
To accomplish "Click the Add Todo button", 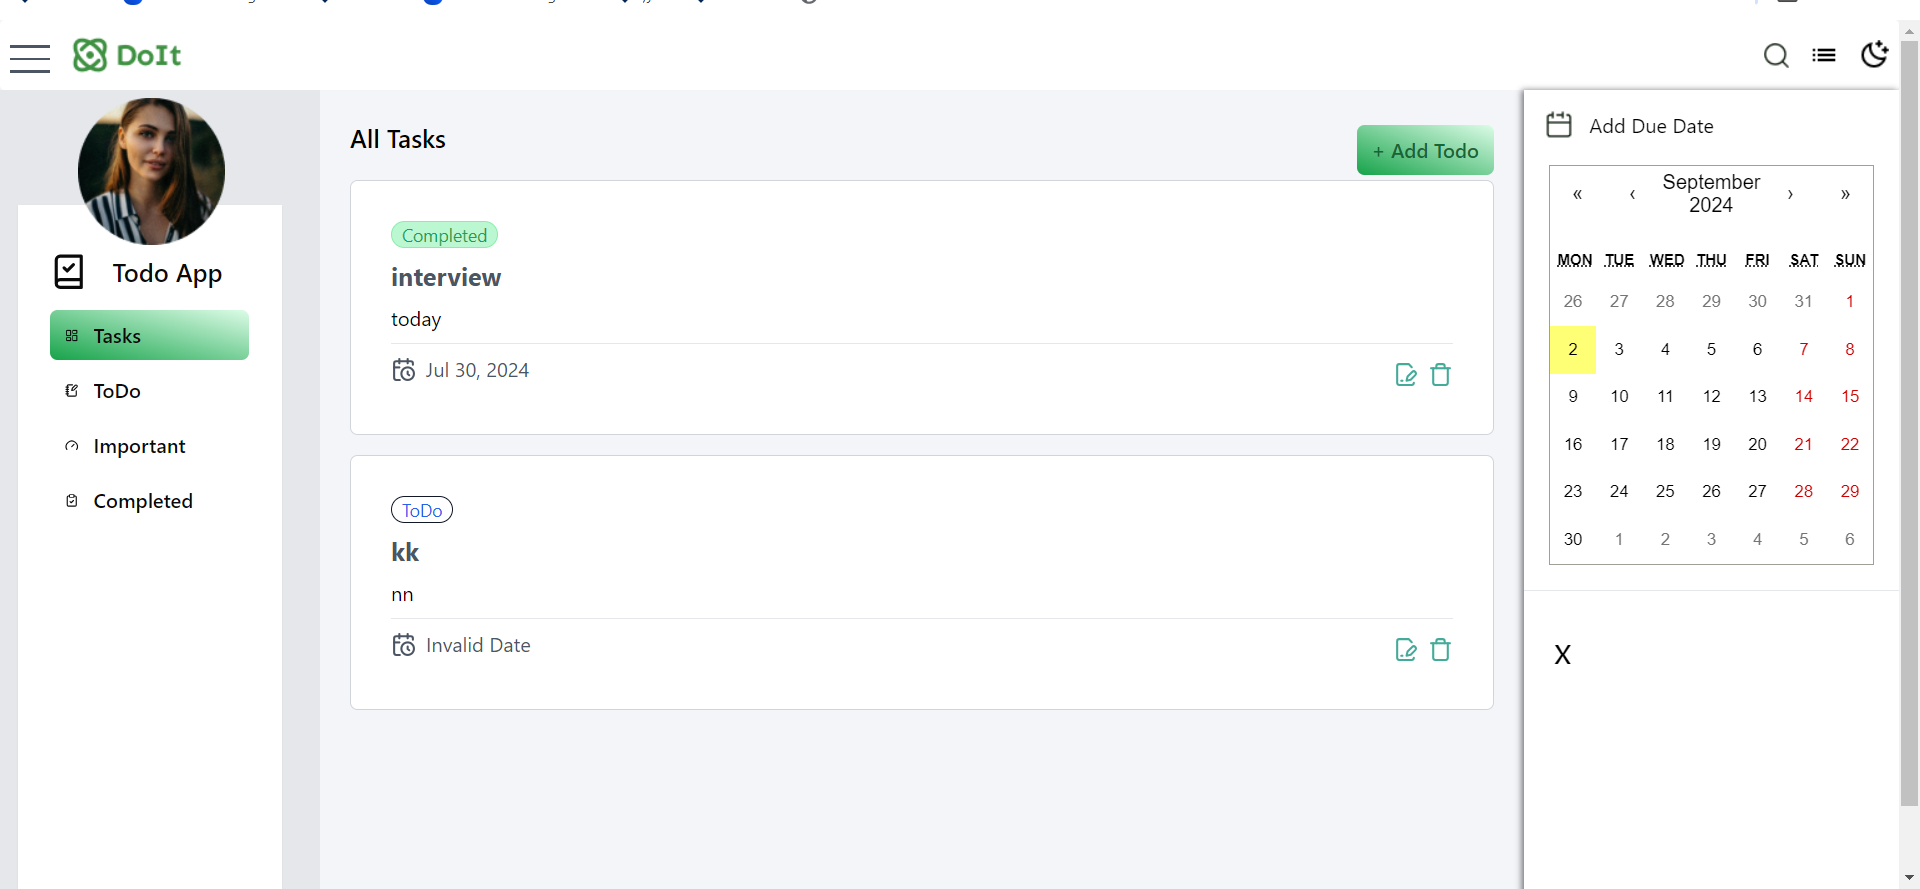I will 1425,150.
